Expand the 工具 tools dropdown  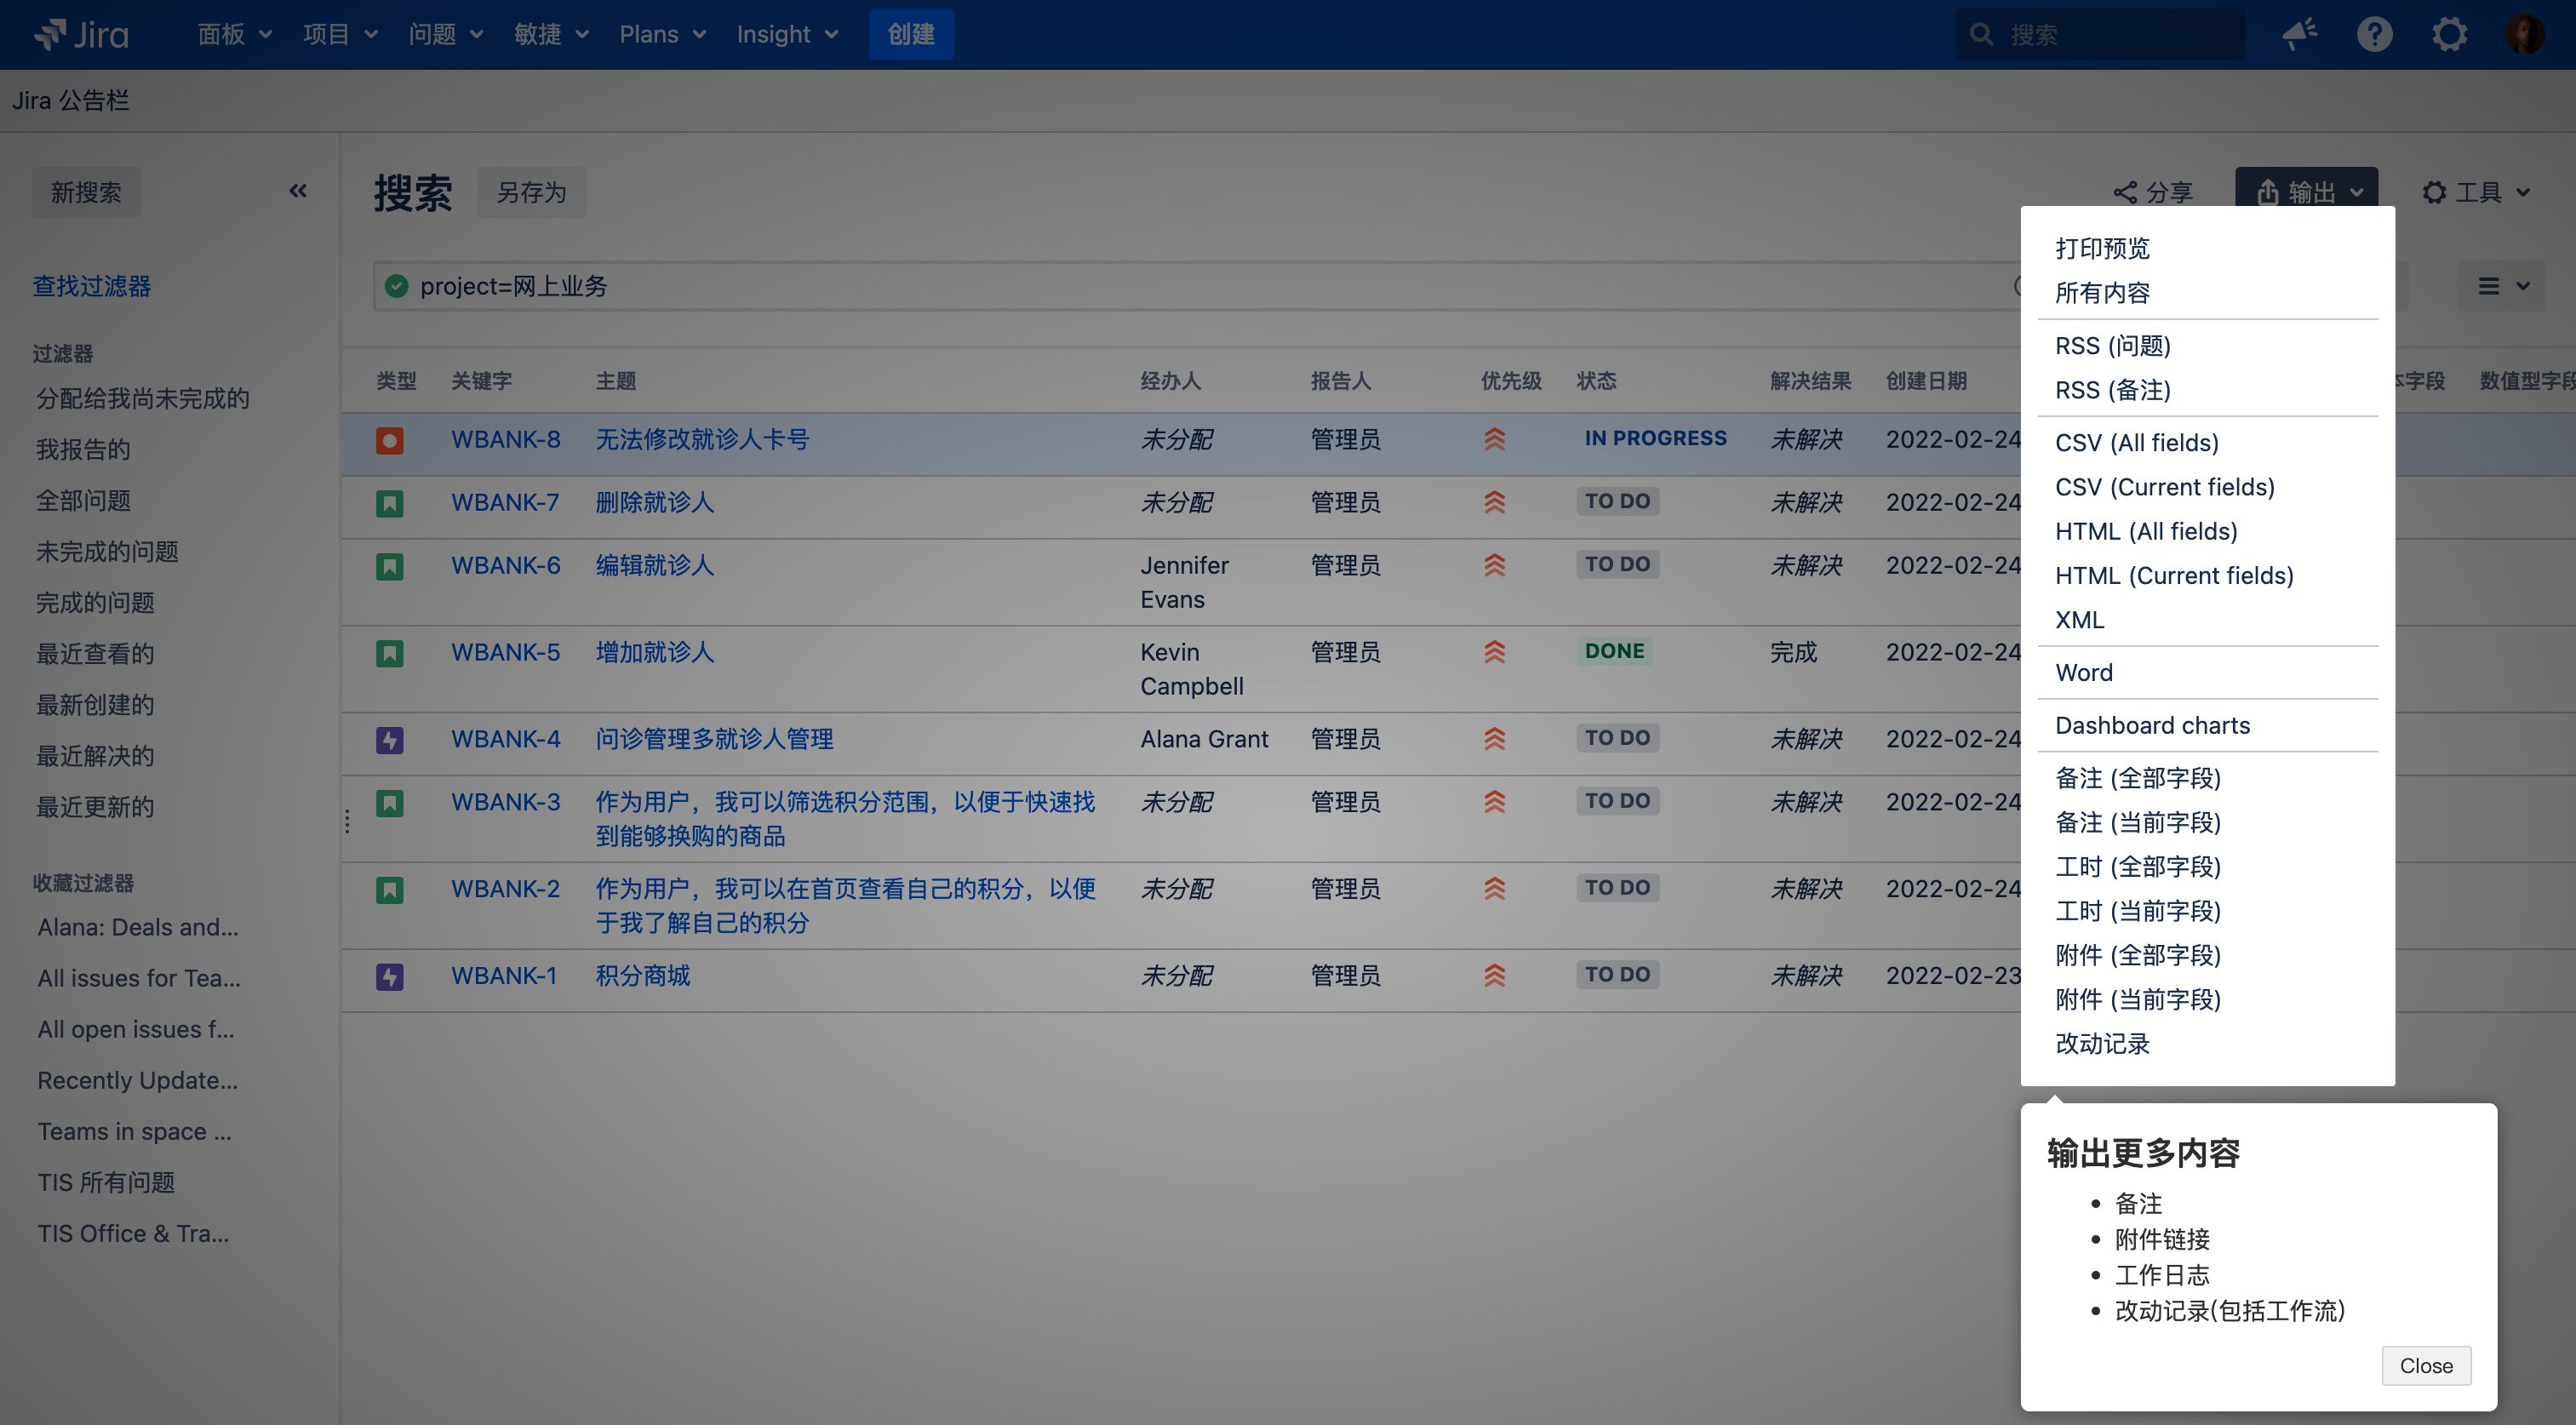pyautogui.click(x=2476, y=192)
